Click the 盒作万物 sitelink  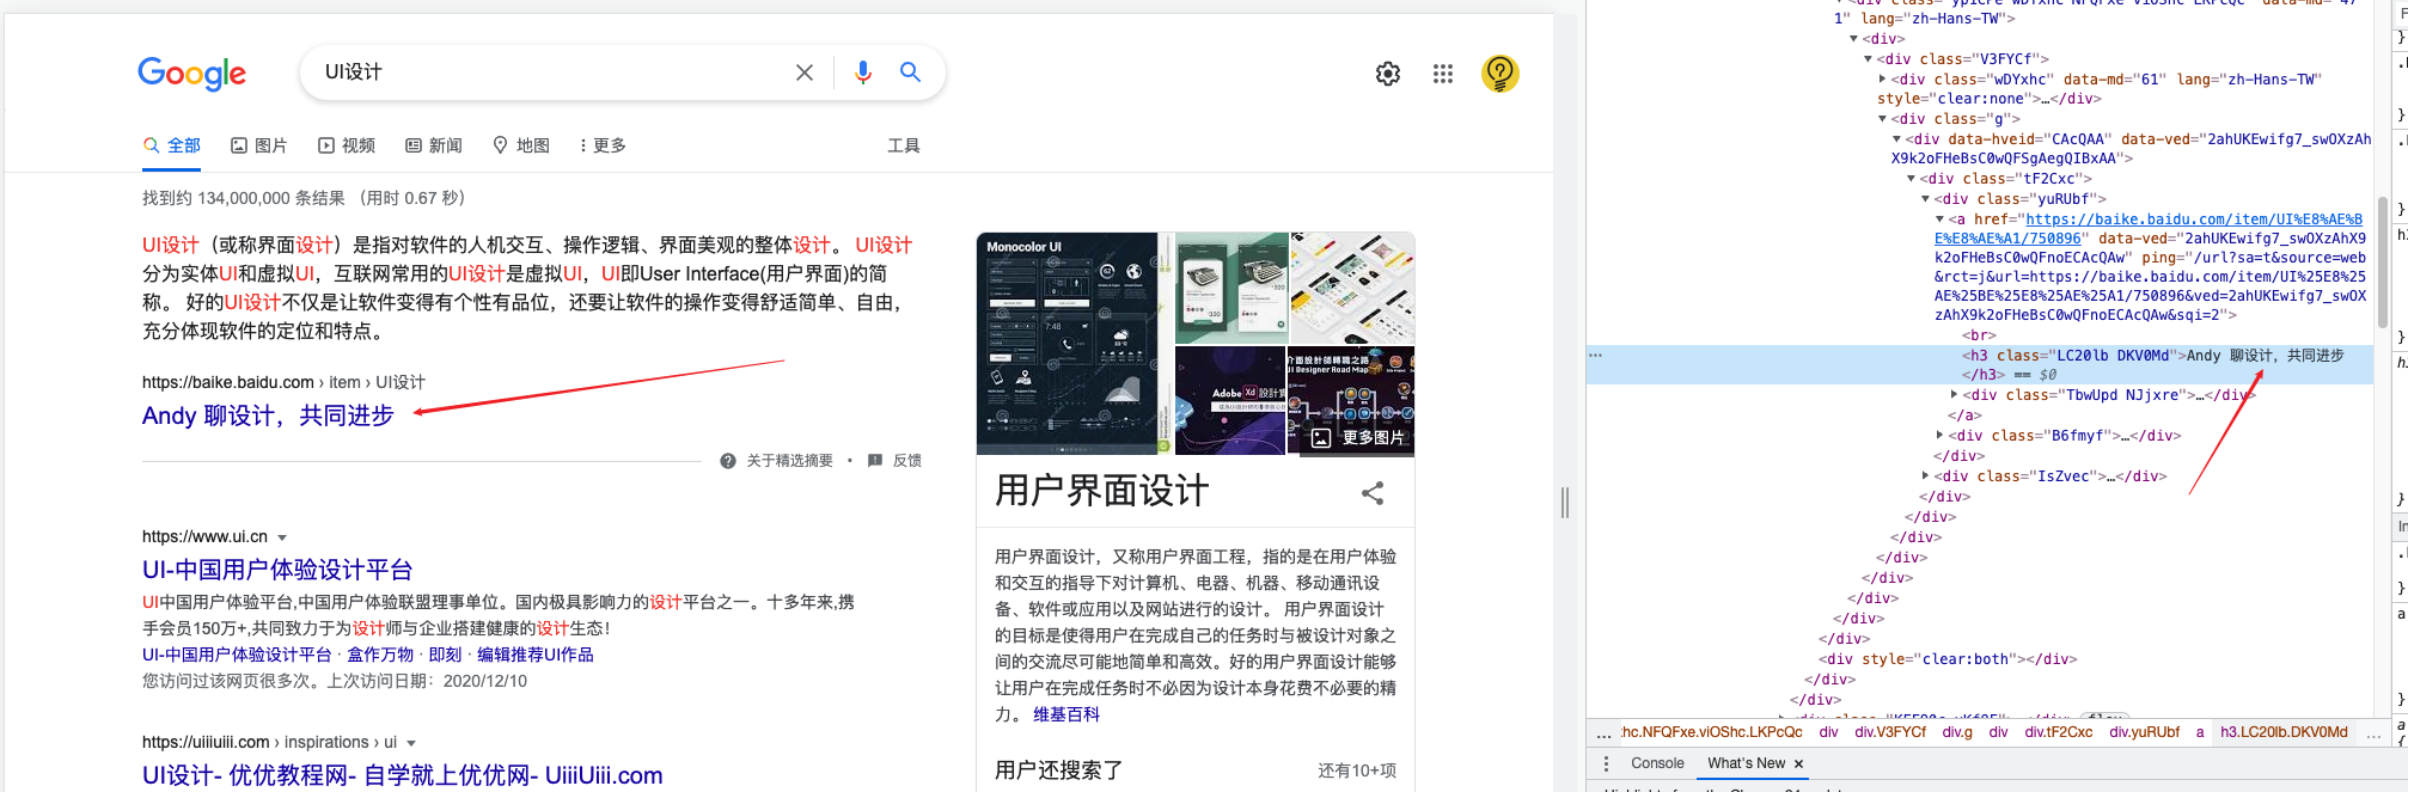click(380, 655)
